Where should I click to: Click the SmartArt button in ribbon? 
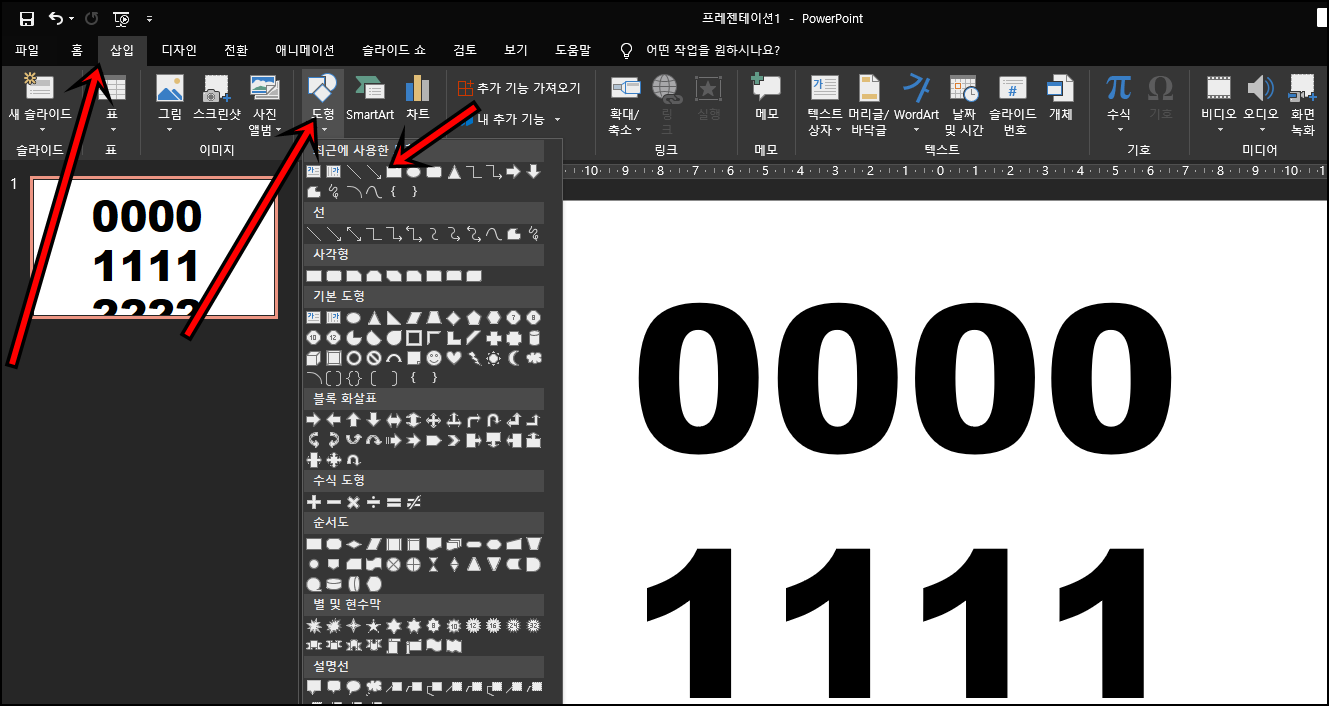coord(370,99)
